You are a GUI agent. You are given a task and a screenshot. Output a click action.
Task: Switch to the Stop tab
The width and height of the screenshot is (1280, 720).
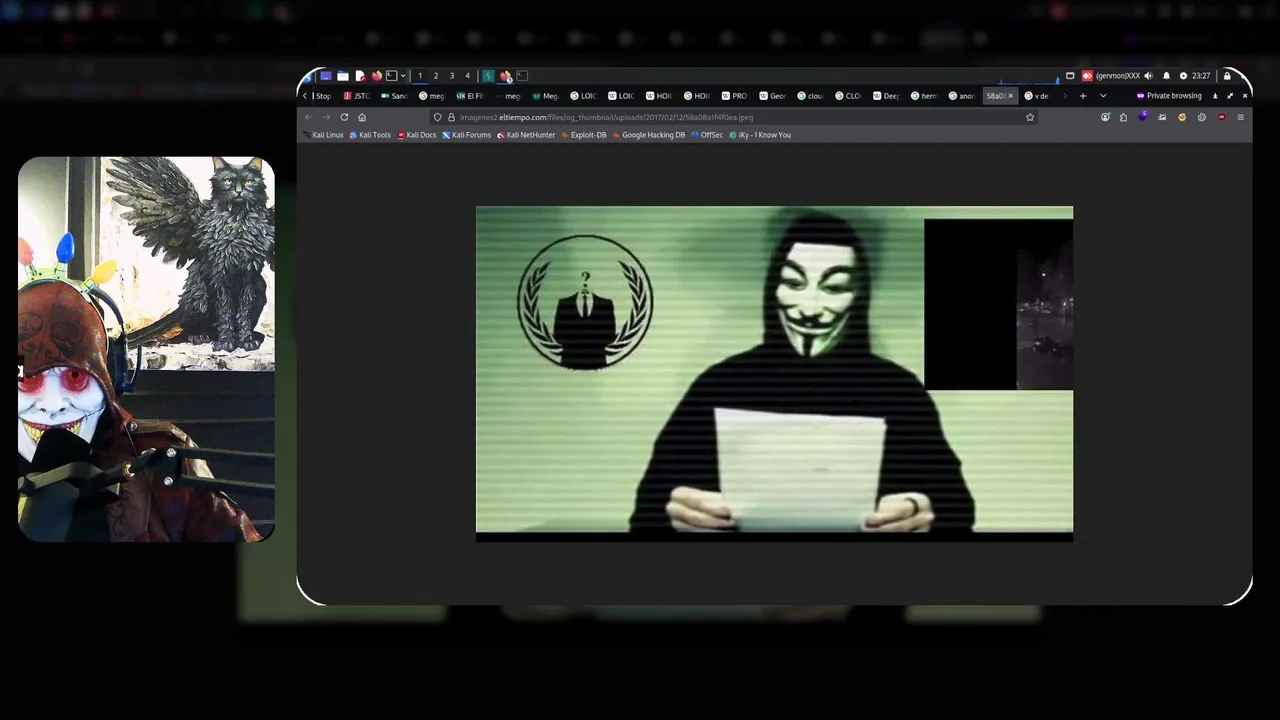(322, 96)
